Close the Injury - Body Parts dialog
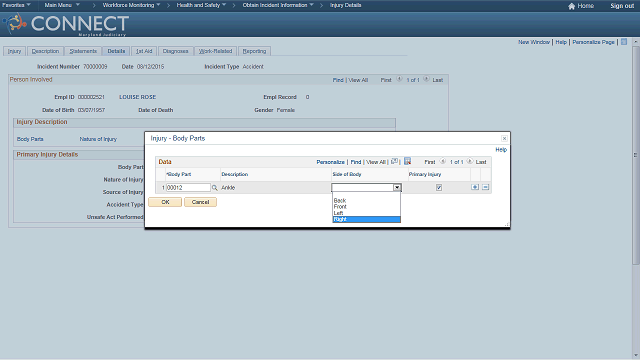Image resolution: width=640 pixels, height=360 pixels. [x=504, y=138]
